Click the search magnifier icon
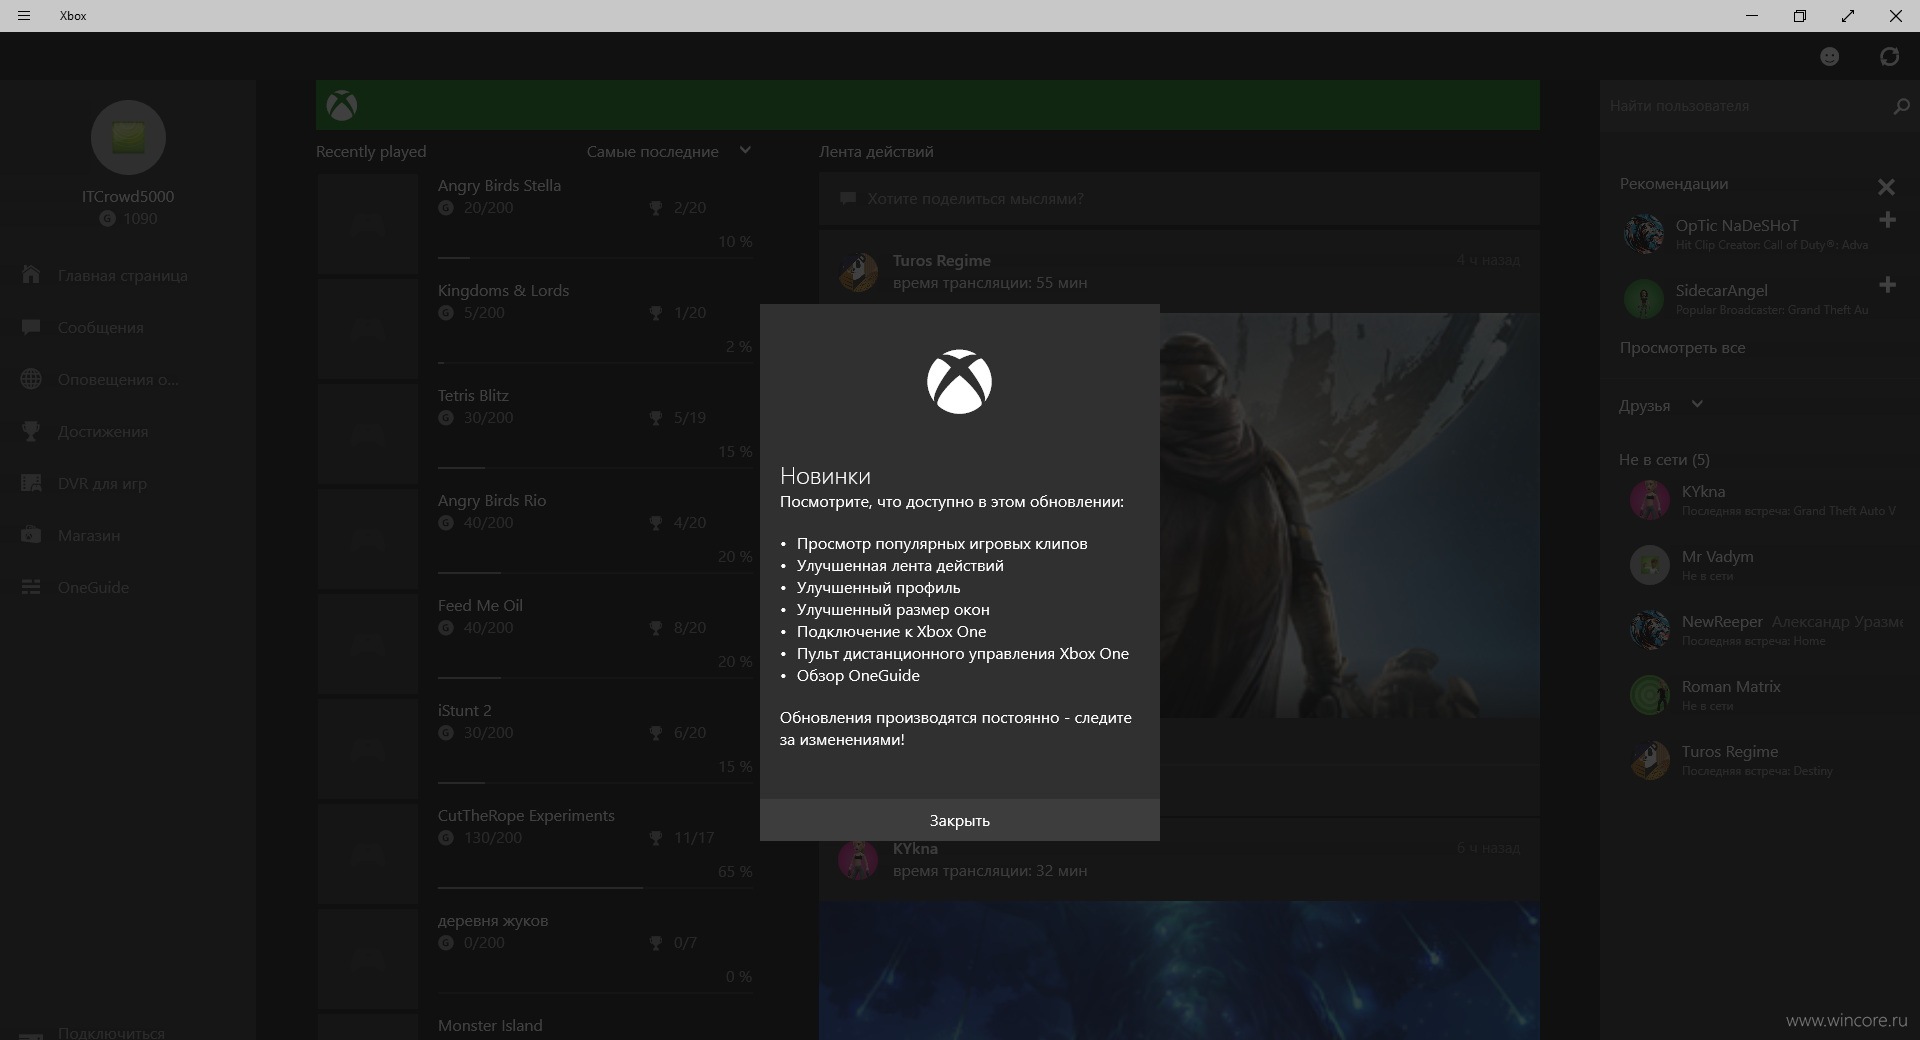Screen dimensions: 1920x1040 (1901, 106)
